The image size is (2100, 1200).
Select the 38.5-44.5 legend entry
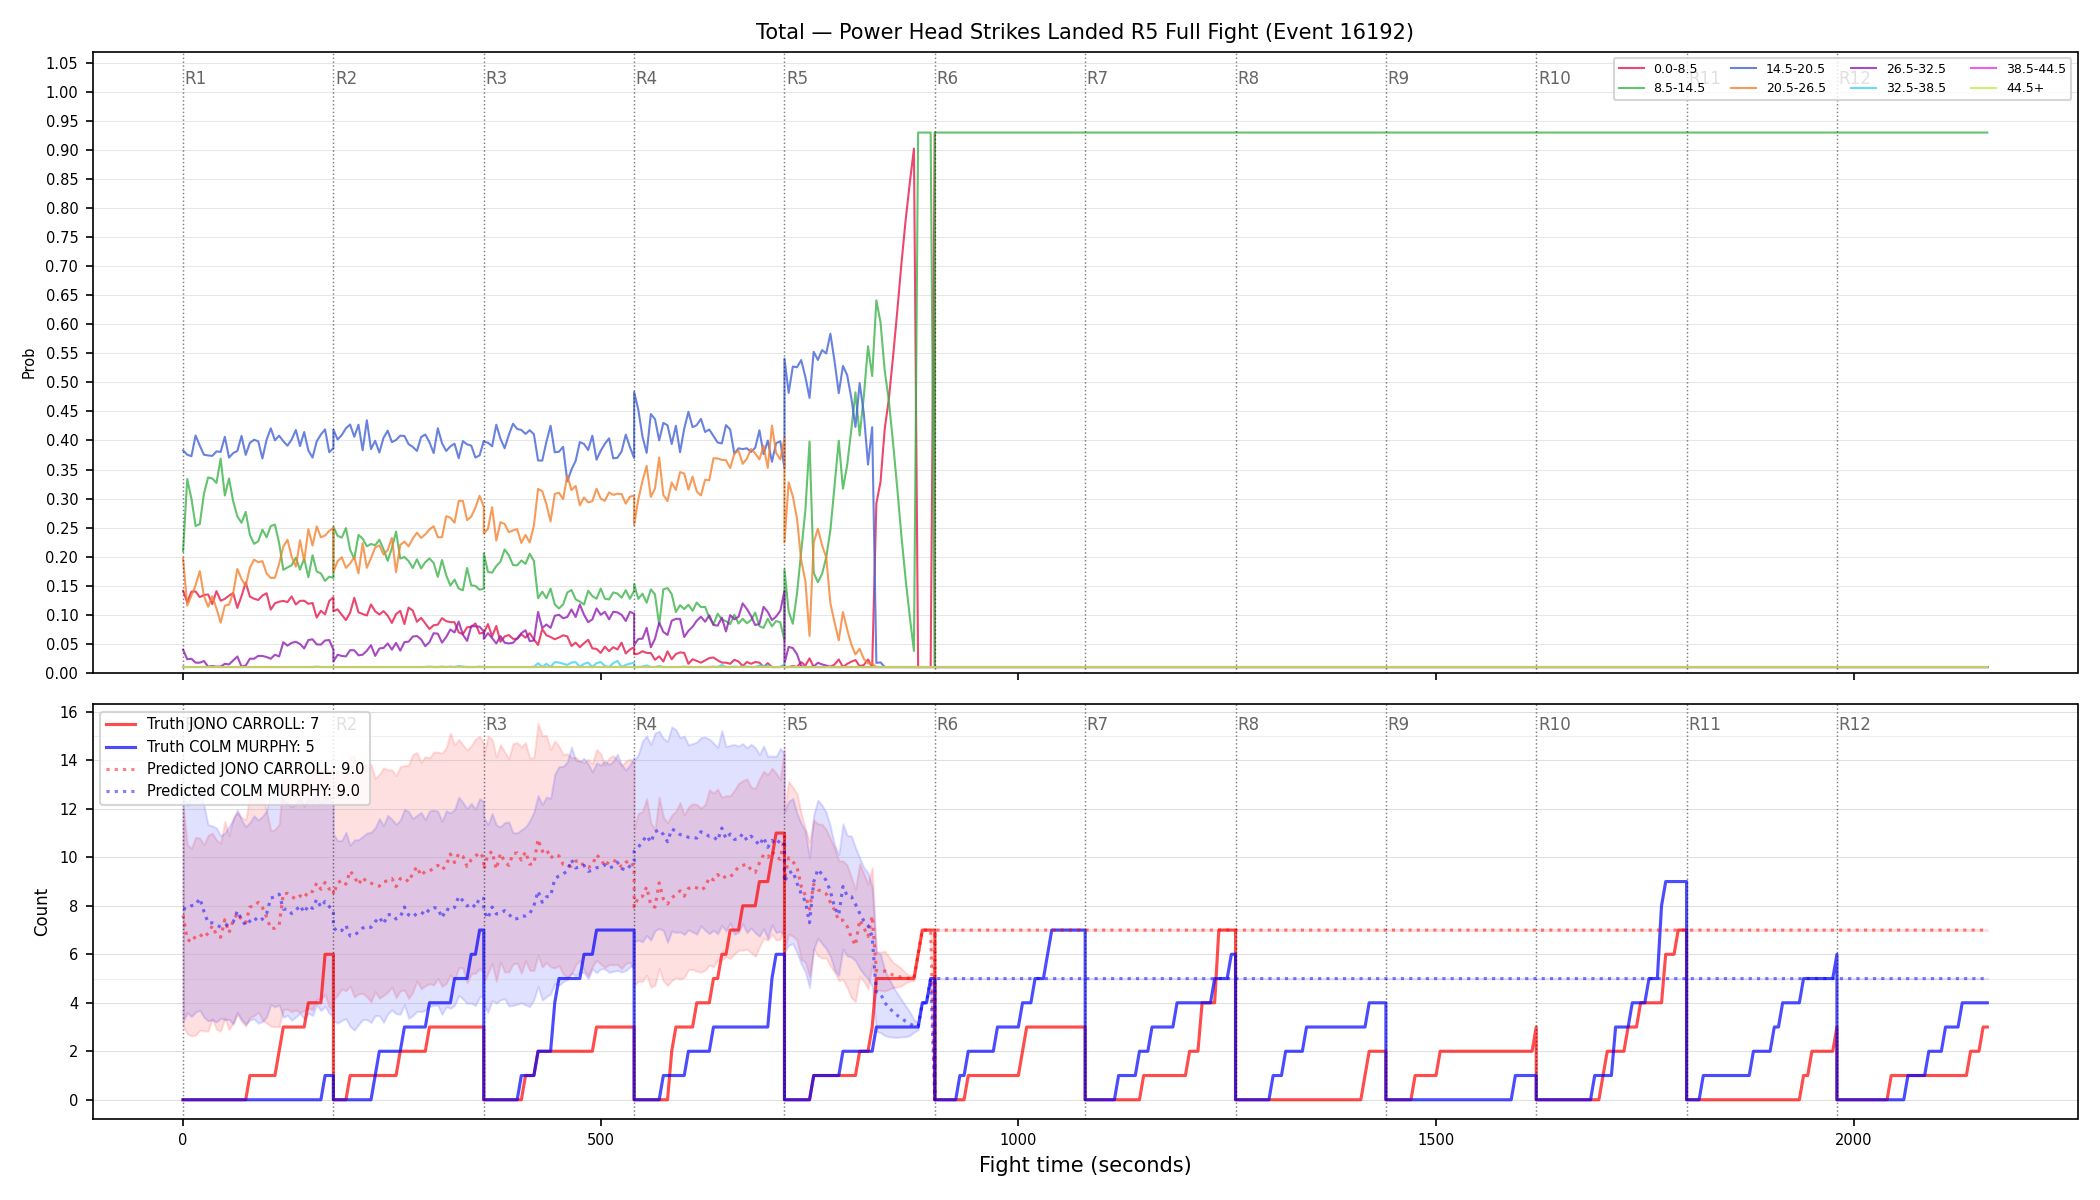coord(2018,69)
